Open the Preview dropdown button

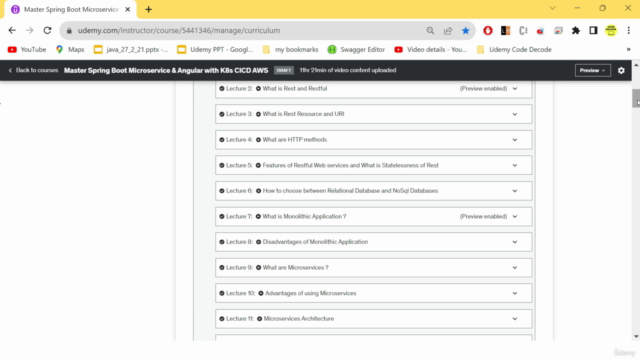tap(593, 70)
